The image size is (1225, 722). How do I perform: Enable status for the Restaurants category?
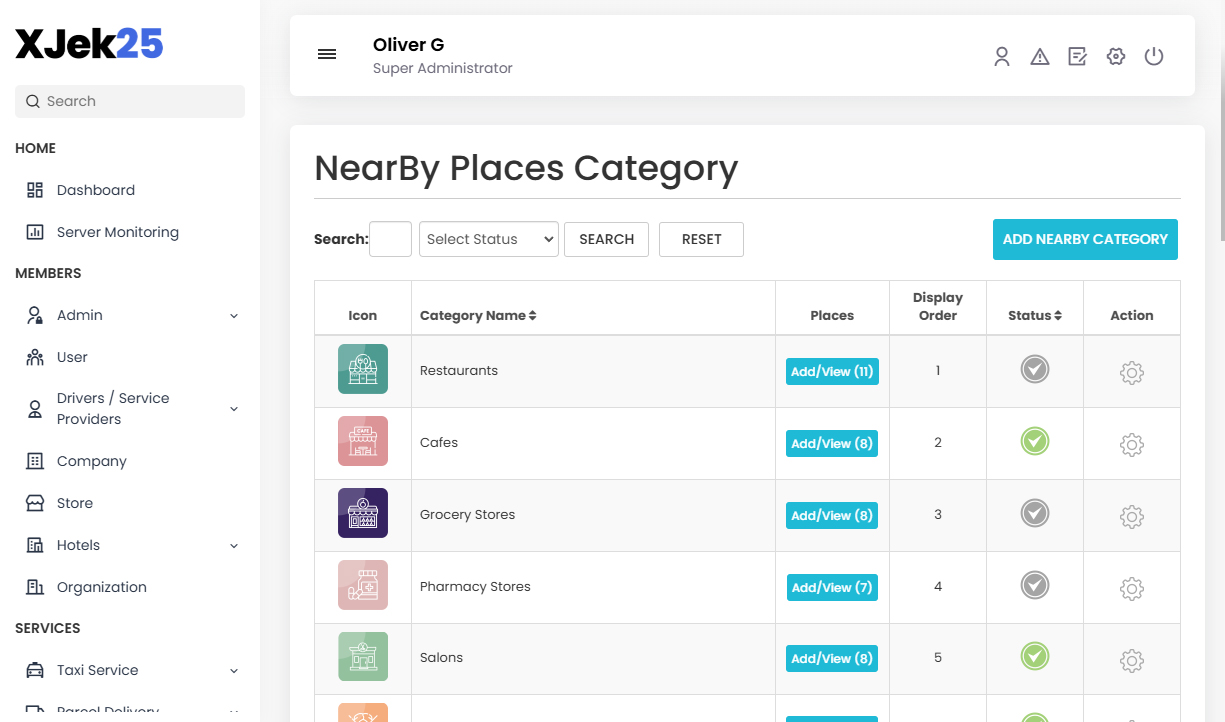point(1034,369)
